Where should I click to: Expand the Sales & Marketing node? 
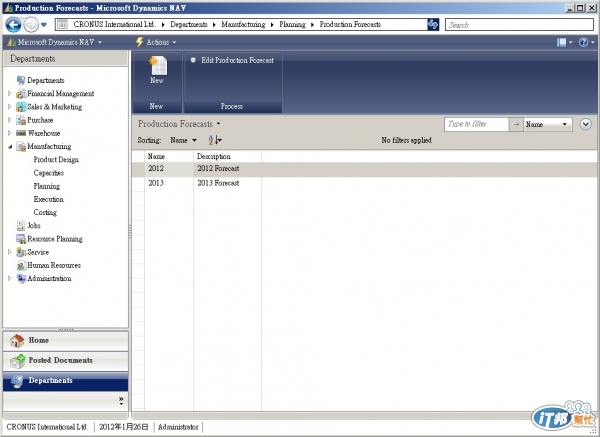coord(10,107)
